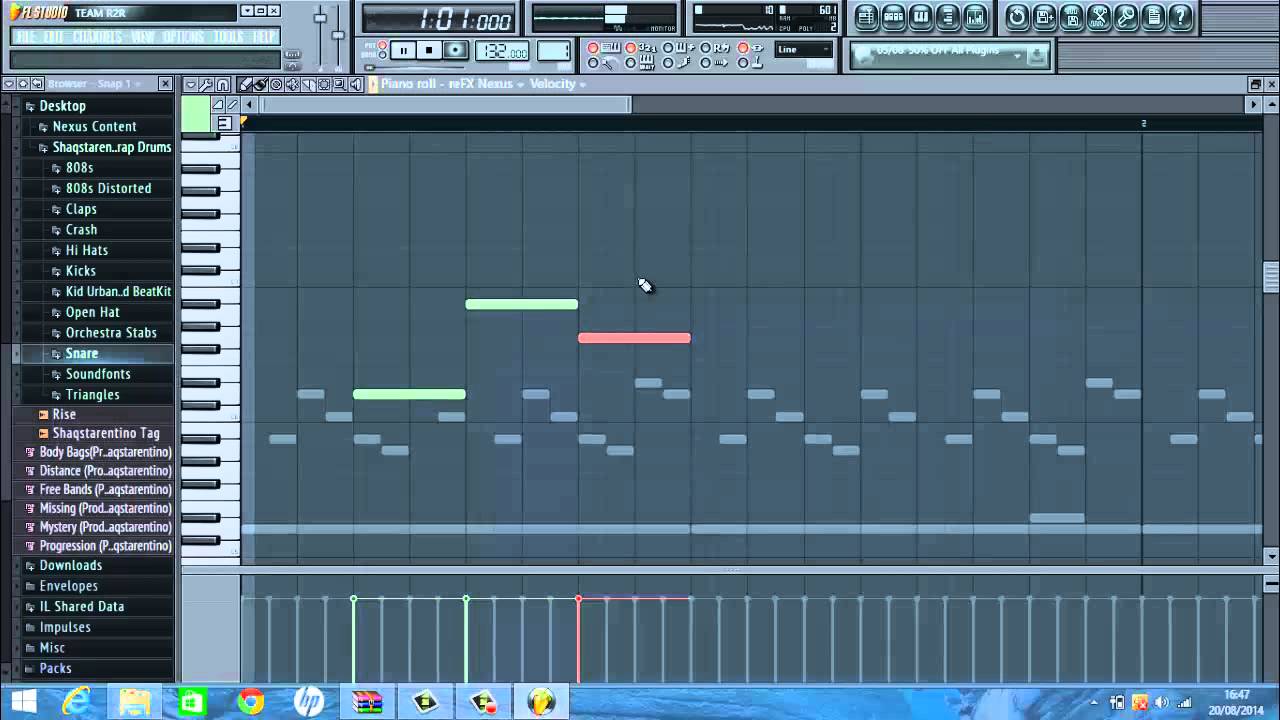The height and width of the screenshot is (720, 1280).
Task: Open Internet Explorer from taskbar
Action: tap(77, 702)
